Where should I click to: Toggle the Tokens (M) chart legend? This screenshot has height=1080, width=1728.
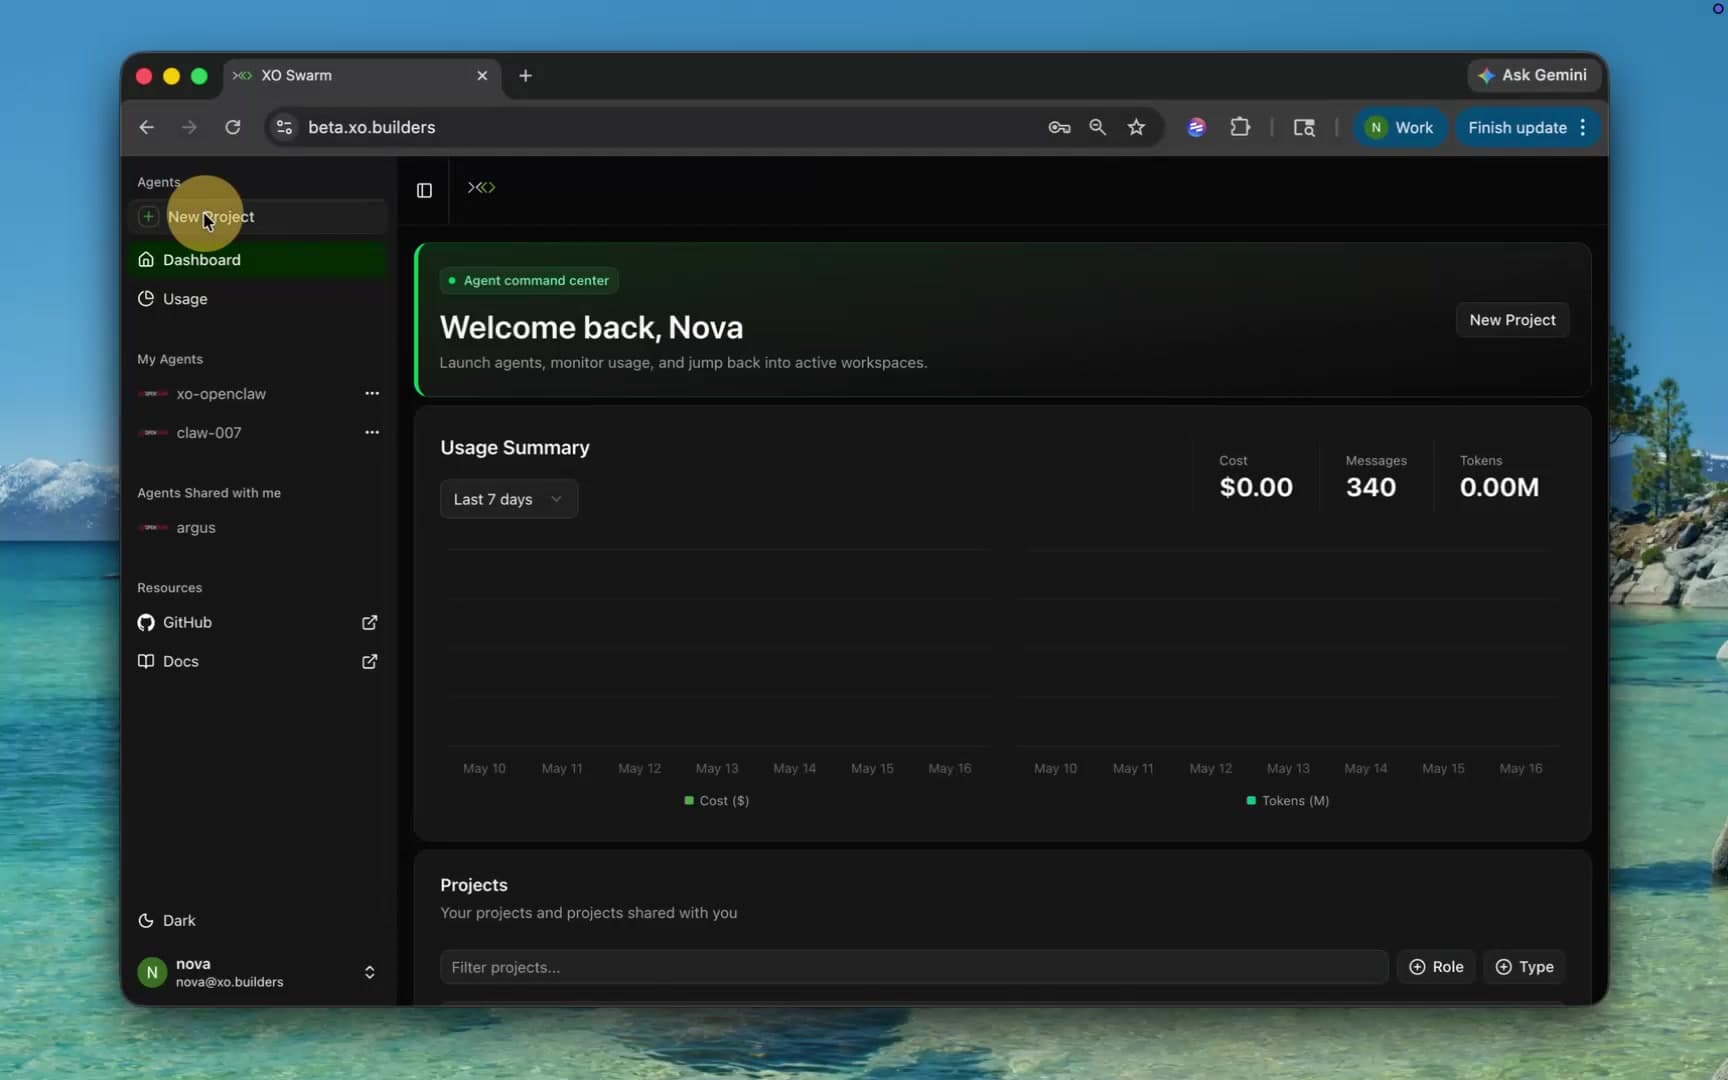coord(1288,801)
